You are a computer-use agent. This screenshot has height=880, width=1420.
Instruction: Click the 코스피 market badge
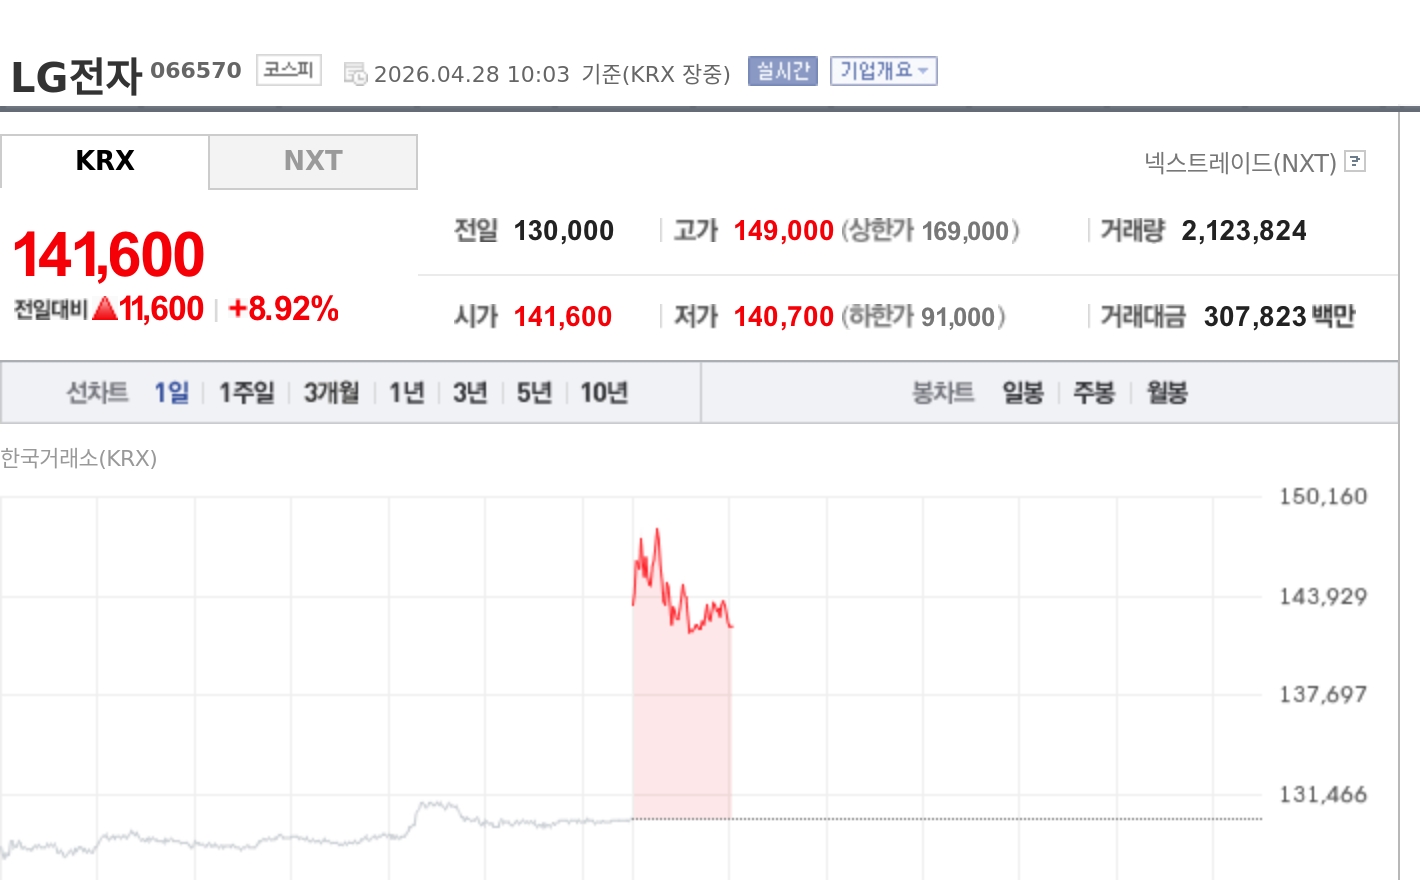click(288, 70)
